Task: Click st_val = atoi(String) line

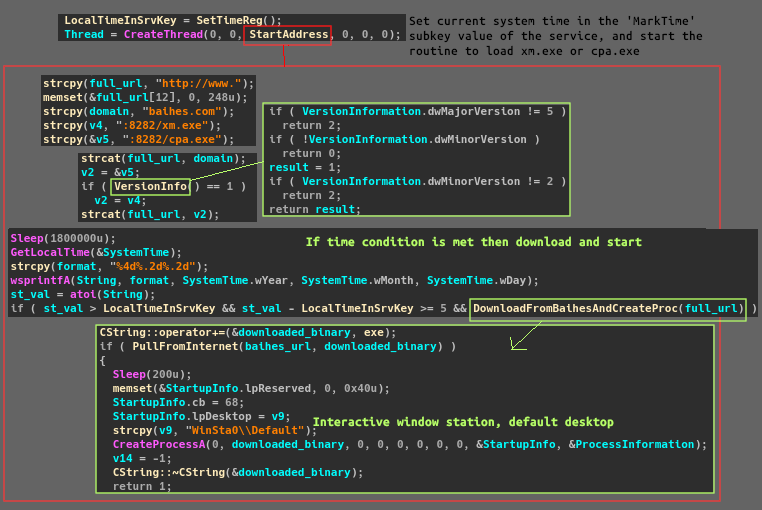Action: point(83,295)
